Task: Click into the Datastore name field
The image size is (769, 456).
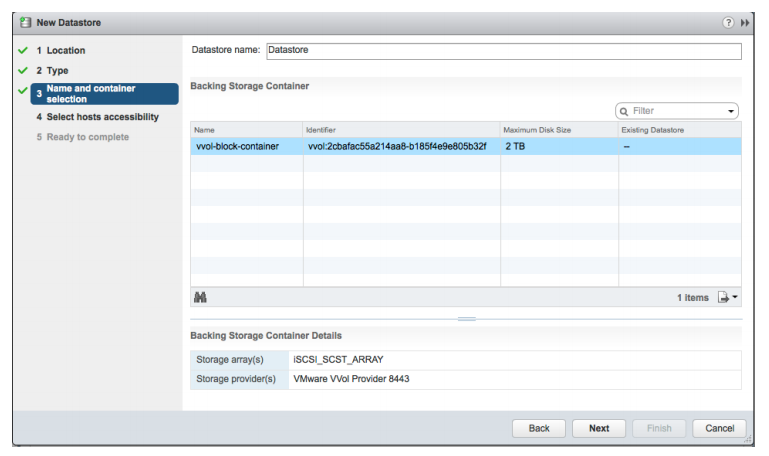Action: click(503, 51)
